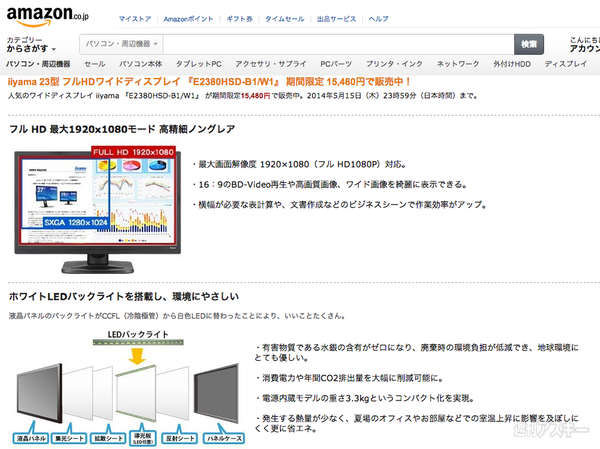Screen dimensions: 600x449
Task: Click the フル HD 最大1920x1080モード heading
Action: point(122,129)
